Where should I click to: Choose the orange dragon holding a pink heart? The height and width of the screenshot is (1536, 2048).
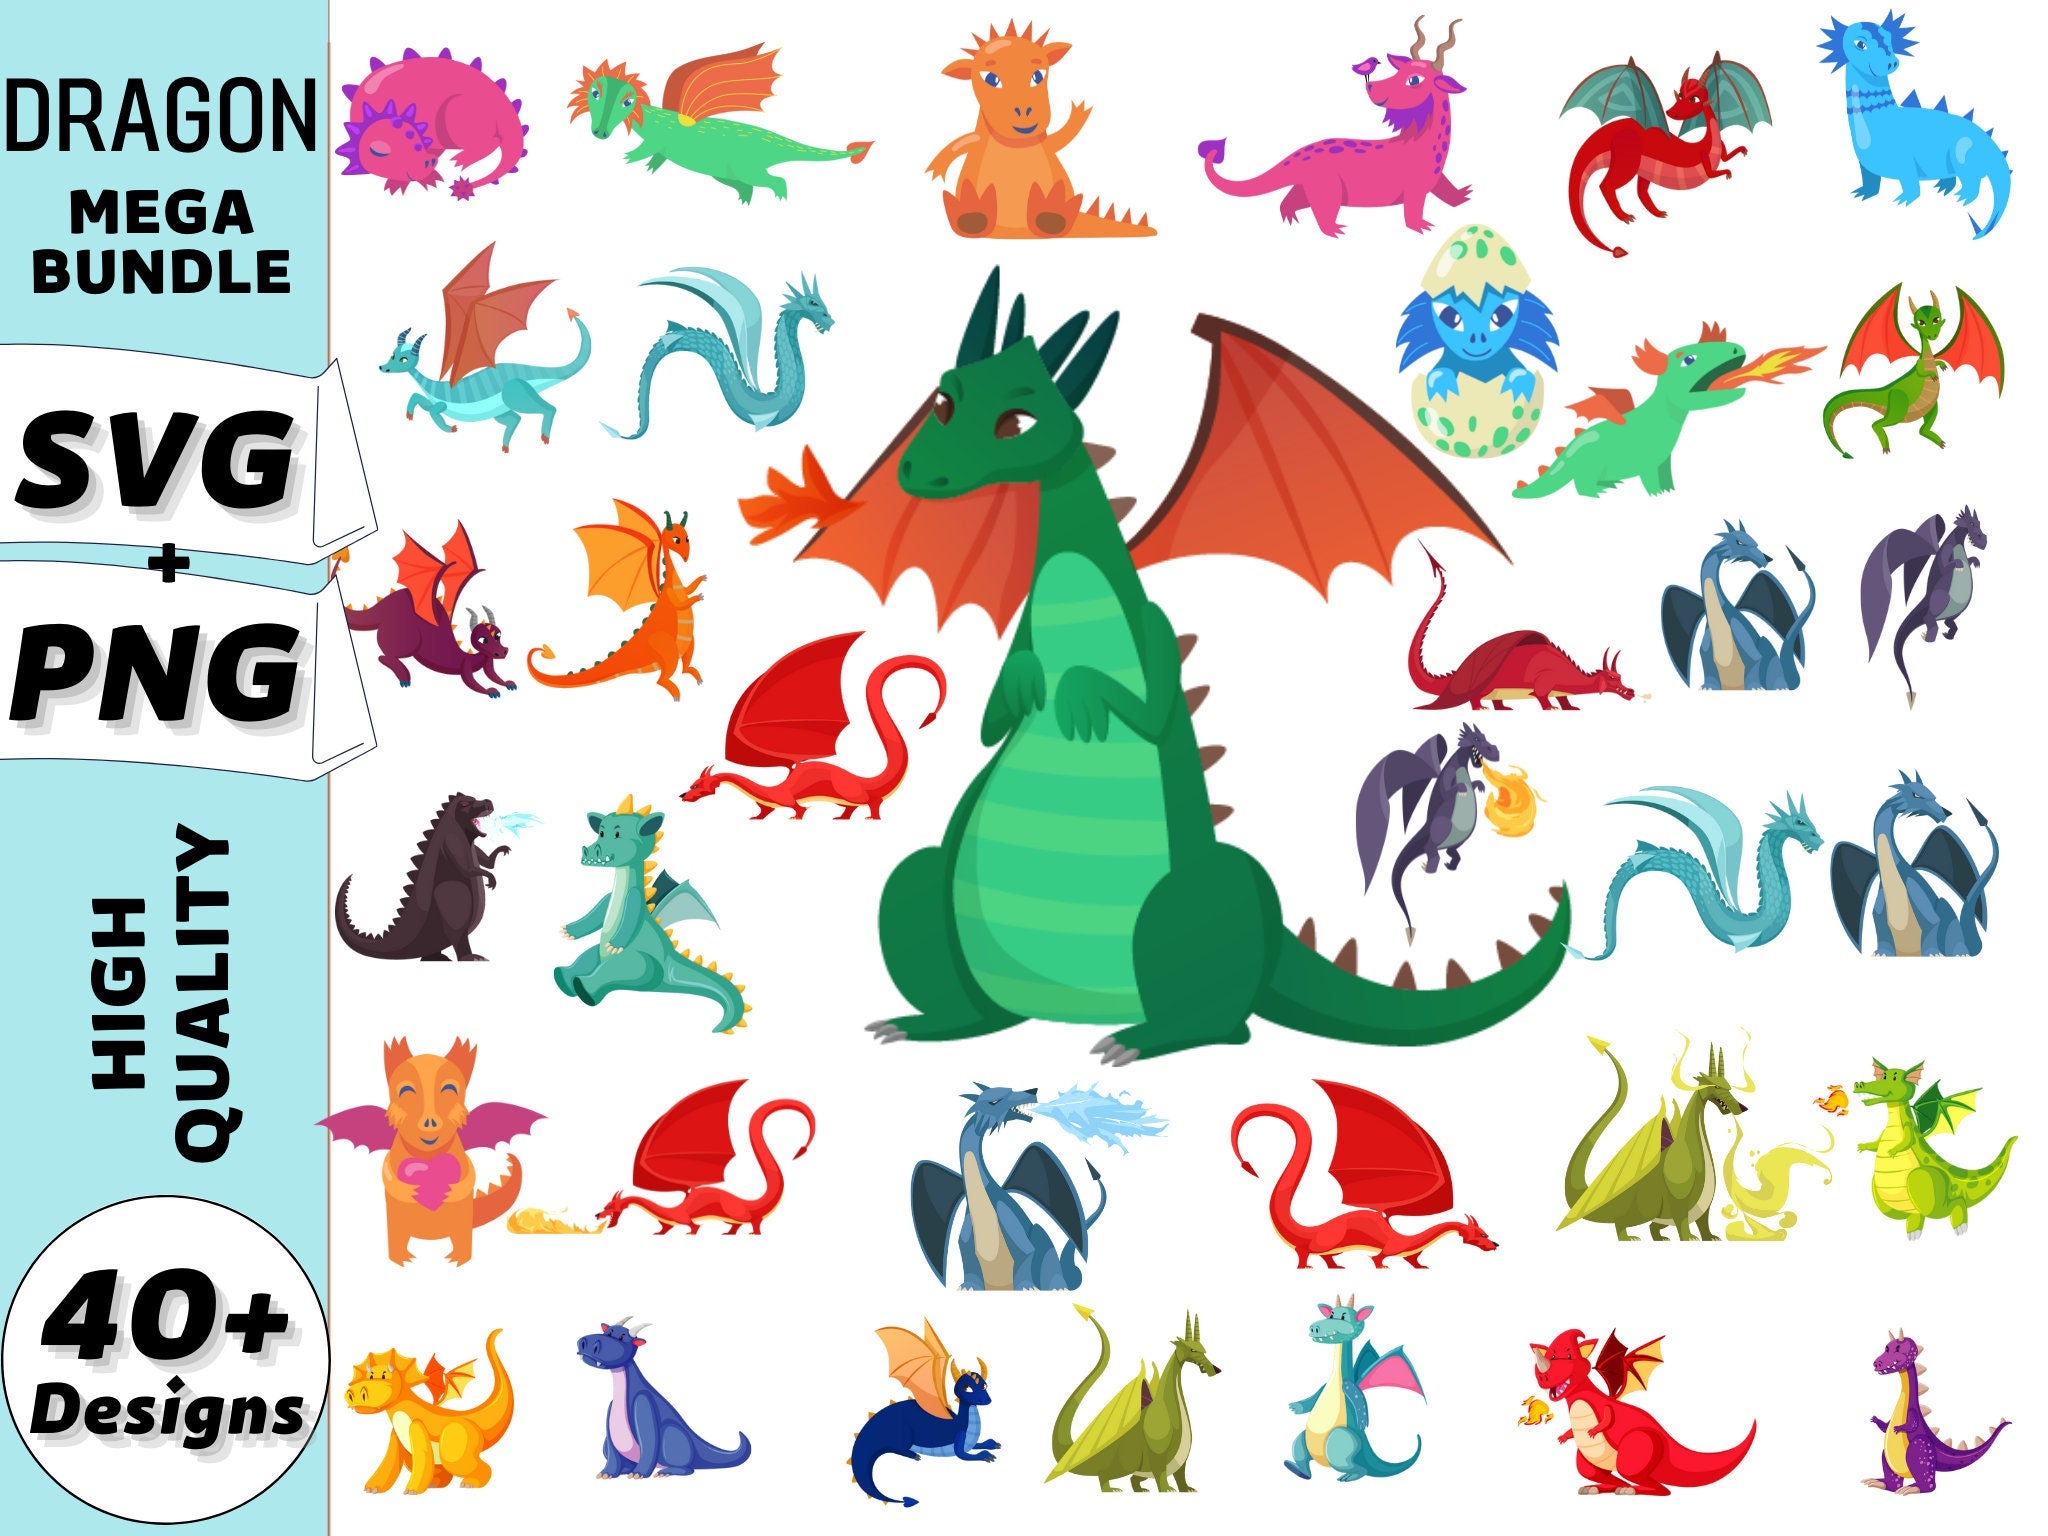pyautogui.click(x=432, y=1150)
